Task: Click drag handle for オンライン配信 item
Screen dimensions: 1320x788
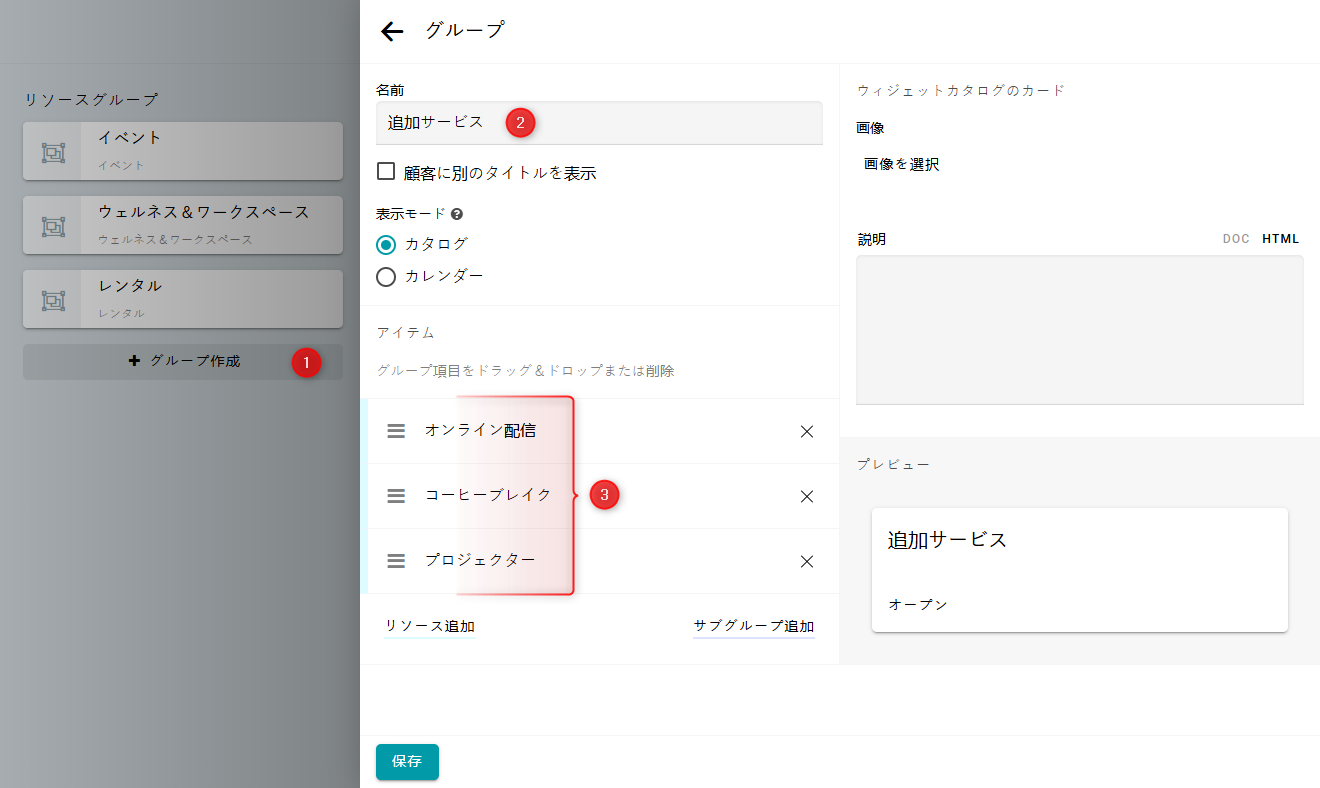Action: point(396,431)
